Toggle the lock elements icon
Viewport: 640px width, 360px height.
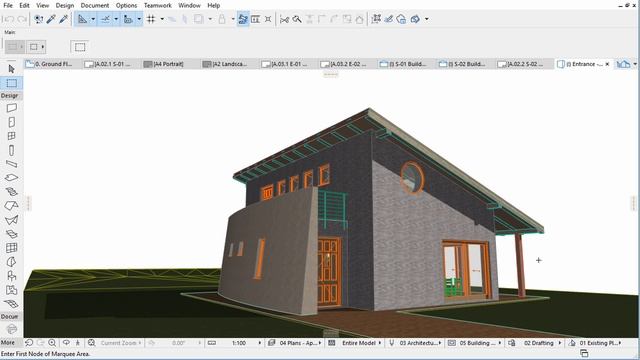222,19
